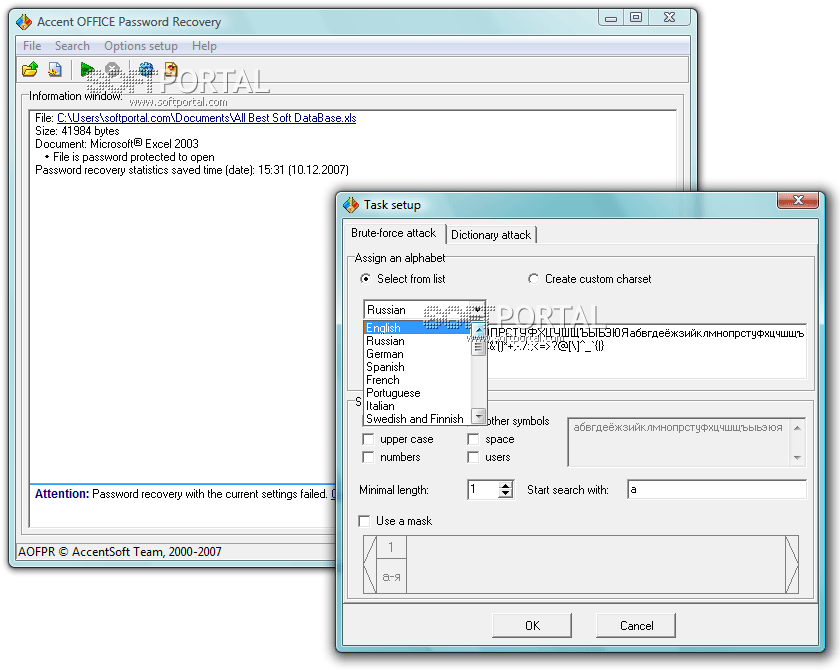
Task: Click the OK button in Task setup
Action: coord(532,626)
